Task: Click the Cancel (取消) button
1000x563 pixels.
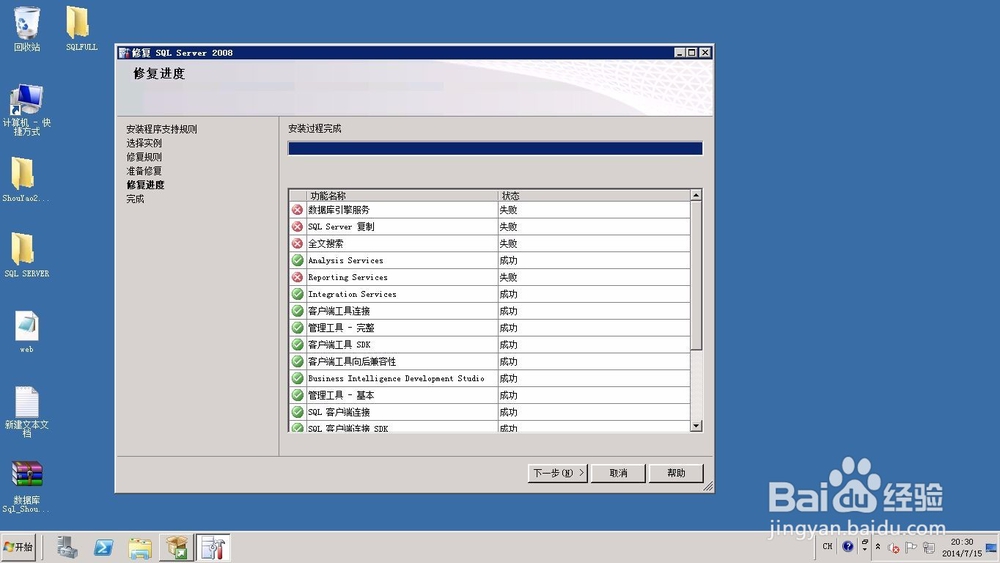Action: coord(618,473)
